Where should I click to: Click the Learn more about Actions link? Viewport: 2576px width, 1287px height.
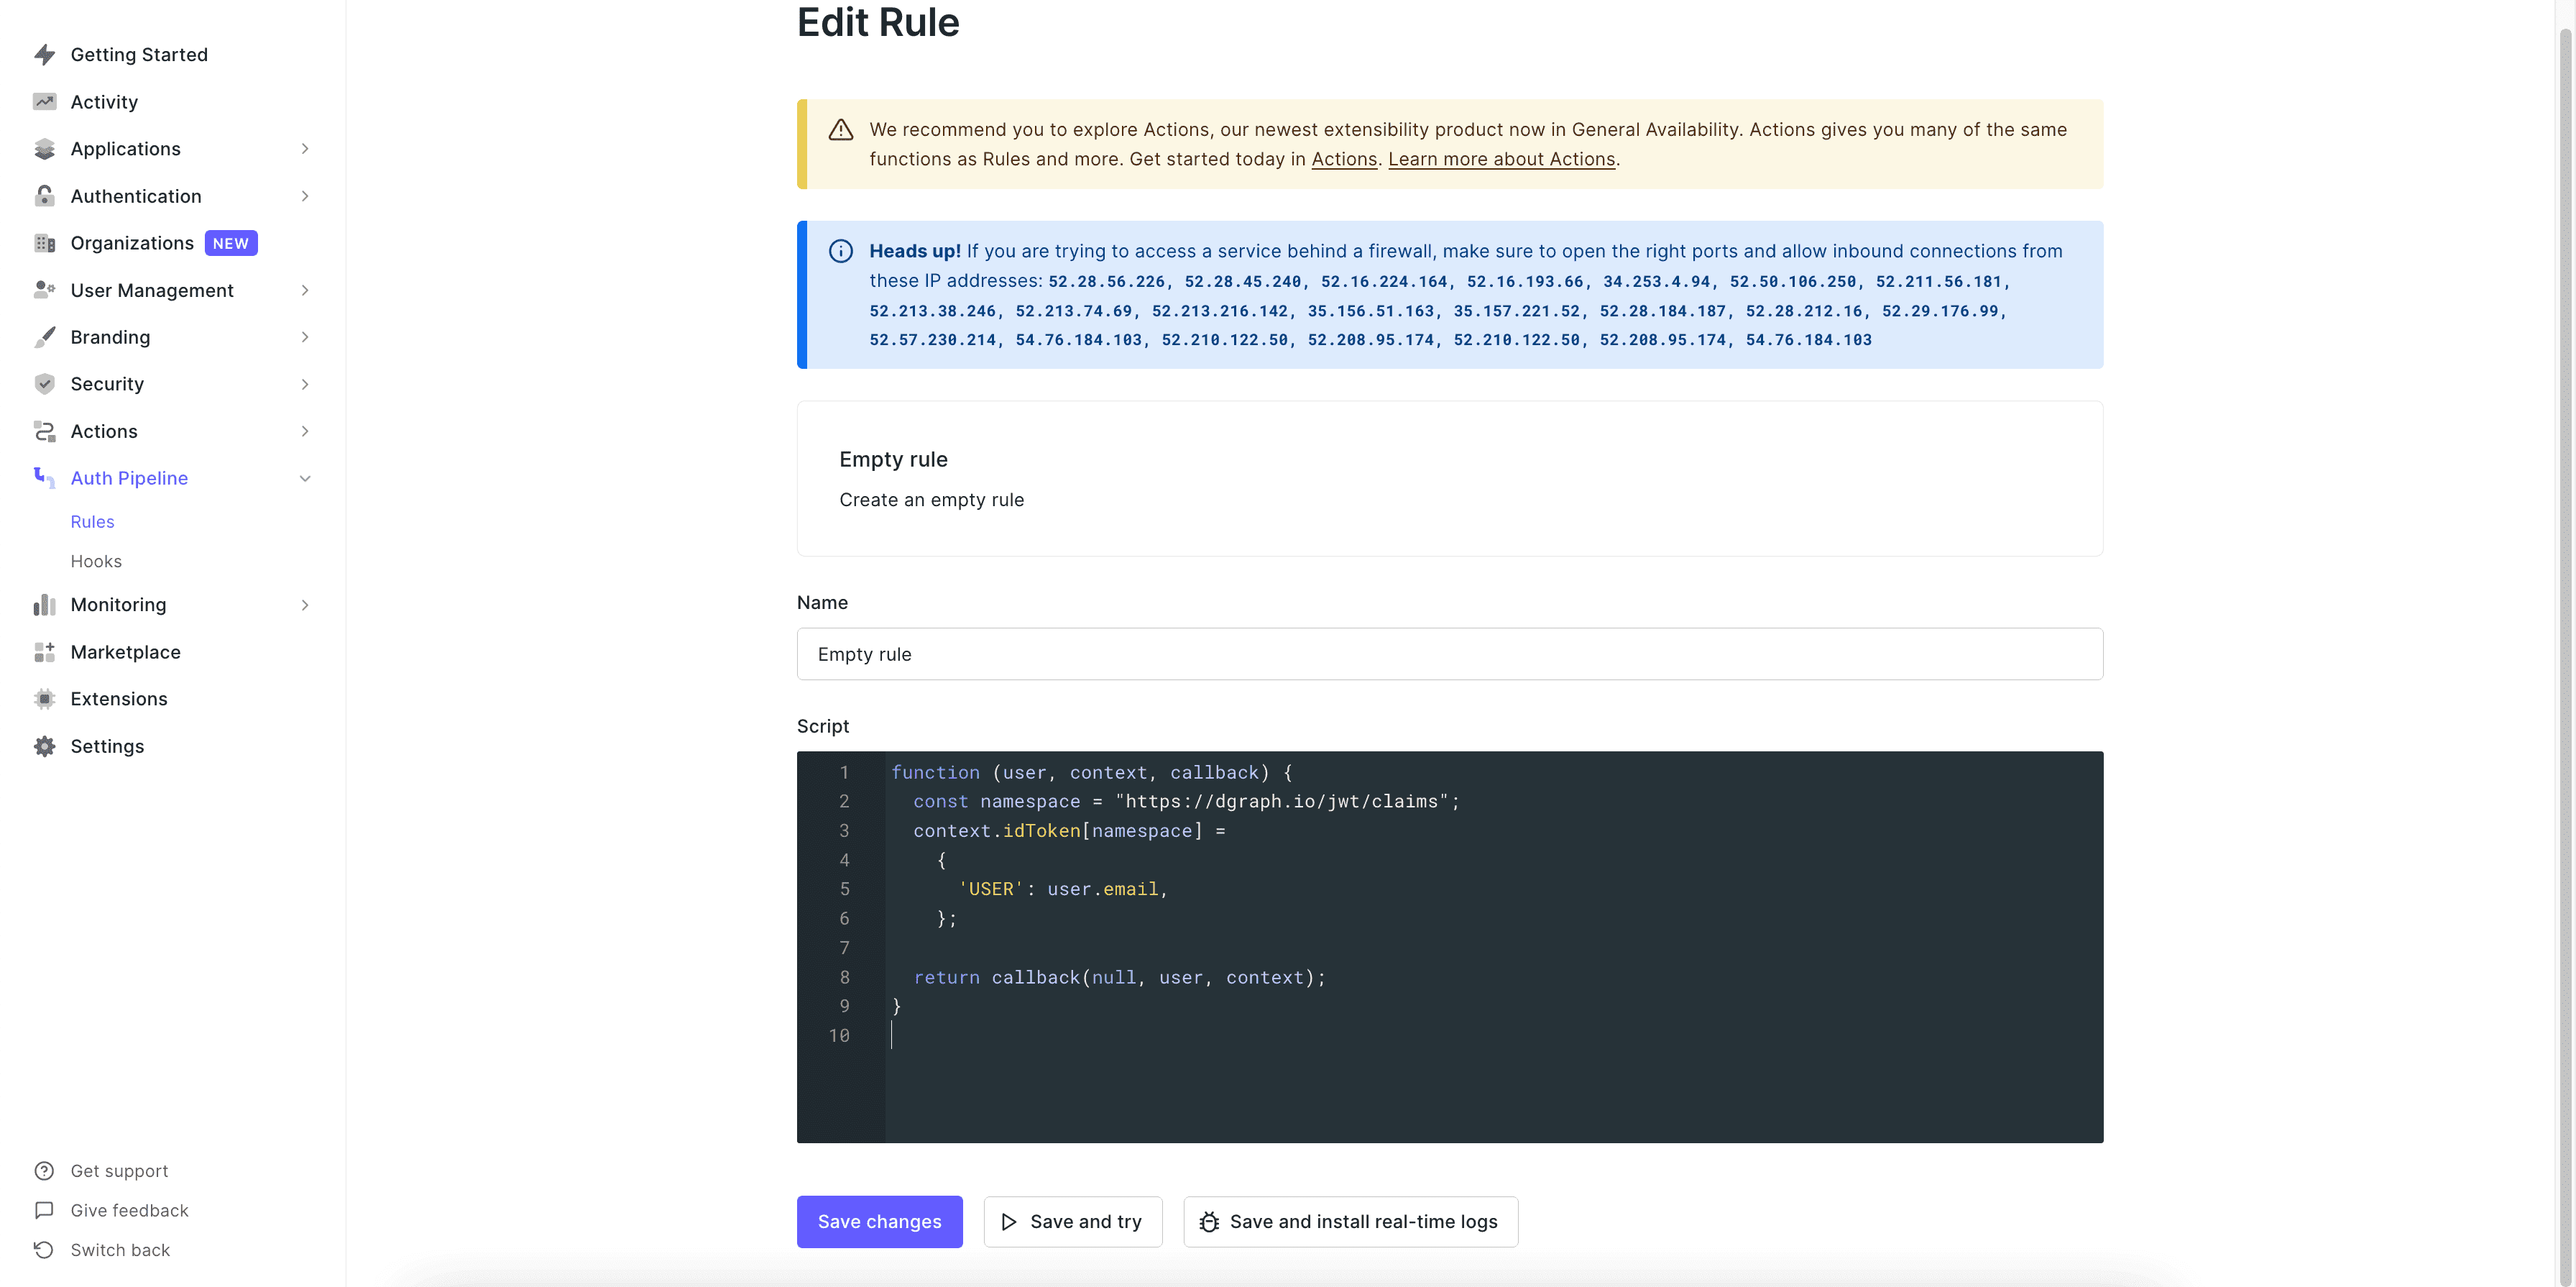tap(1502, 159)
